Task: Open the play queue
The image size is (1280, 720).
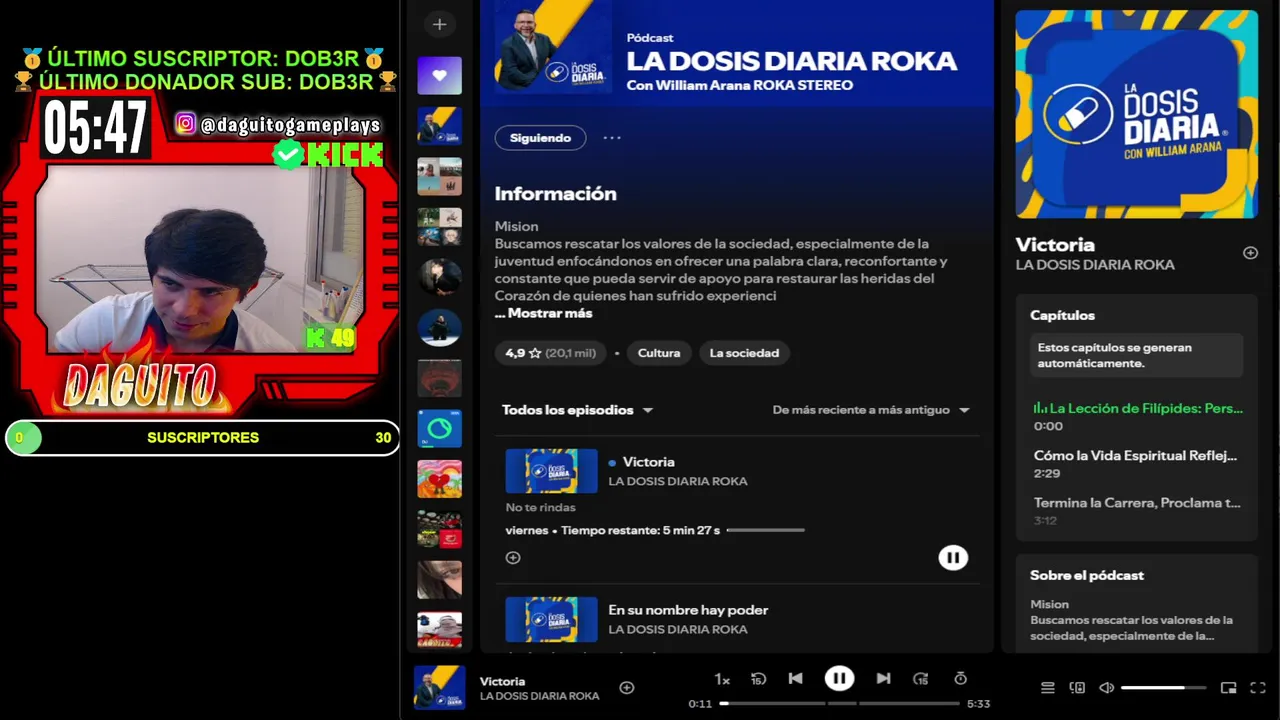Action: pyautogui.click(x=1048, y=688)
